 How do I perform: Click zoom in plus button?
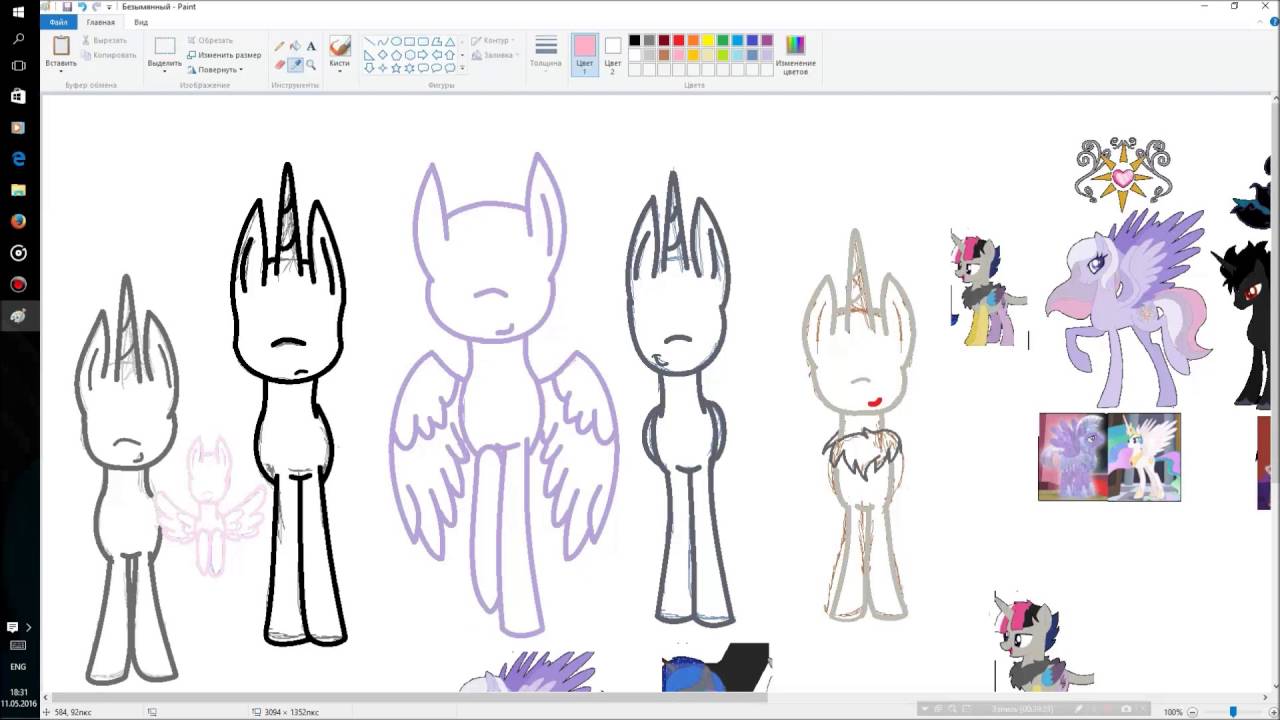1271,712
